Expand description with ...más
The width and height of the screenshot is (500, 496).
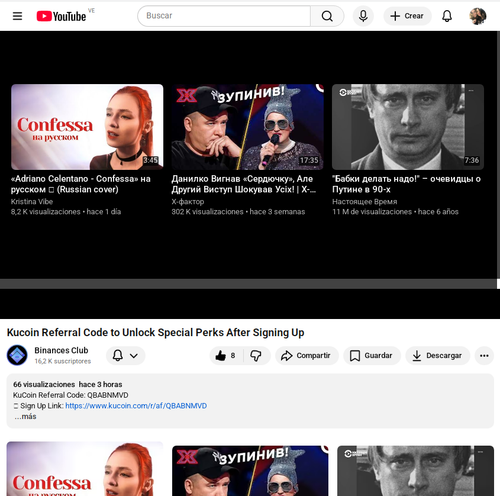pos(25,416)
